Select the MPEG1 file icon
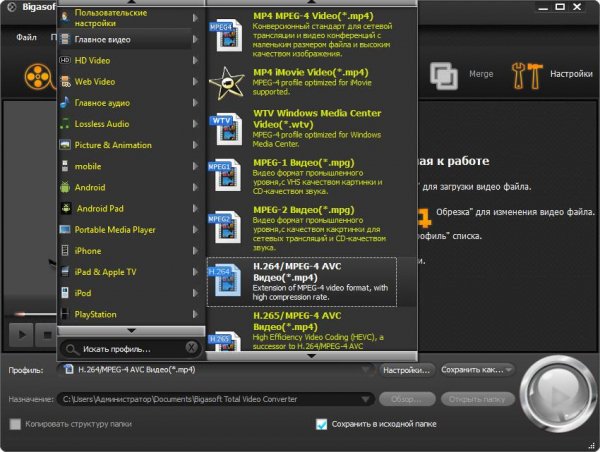The width and height of the screenshot is (600, 452). tap(225, 176)
